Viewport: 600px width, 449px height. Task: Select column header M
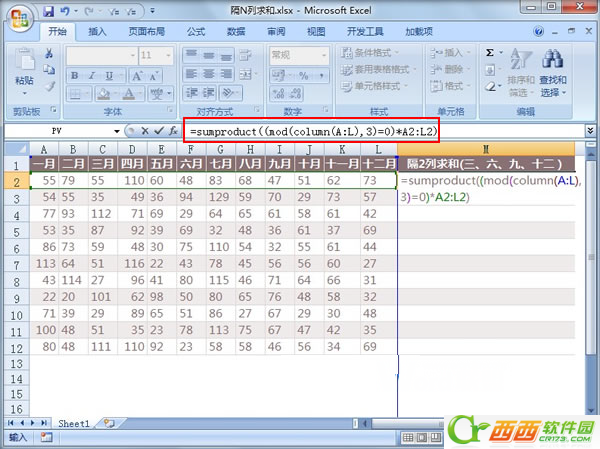[486, 148]
